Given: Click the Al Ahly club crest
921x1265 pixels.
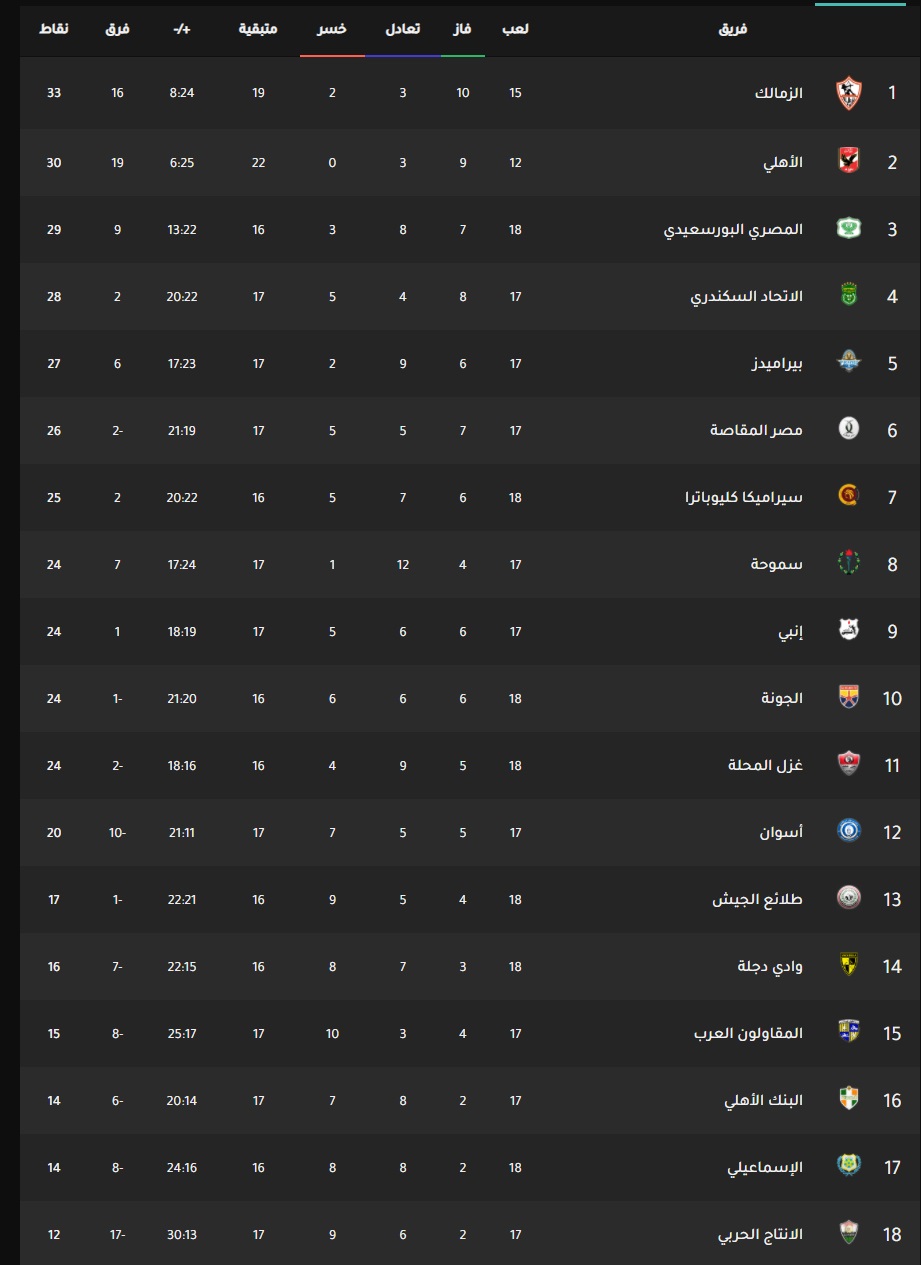Looking at the screenshot, I should [x=848, y=160].
